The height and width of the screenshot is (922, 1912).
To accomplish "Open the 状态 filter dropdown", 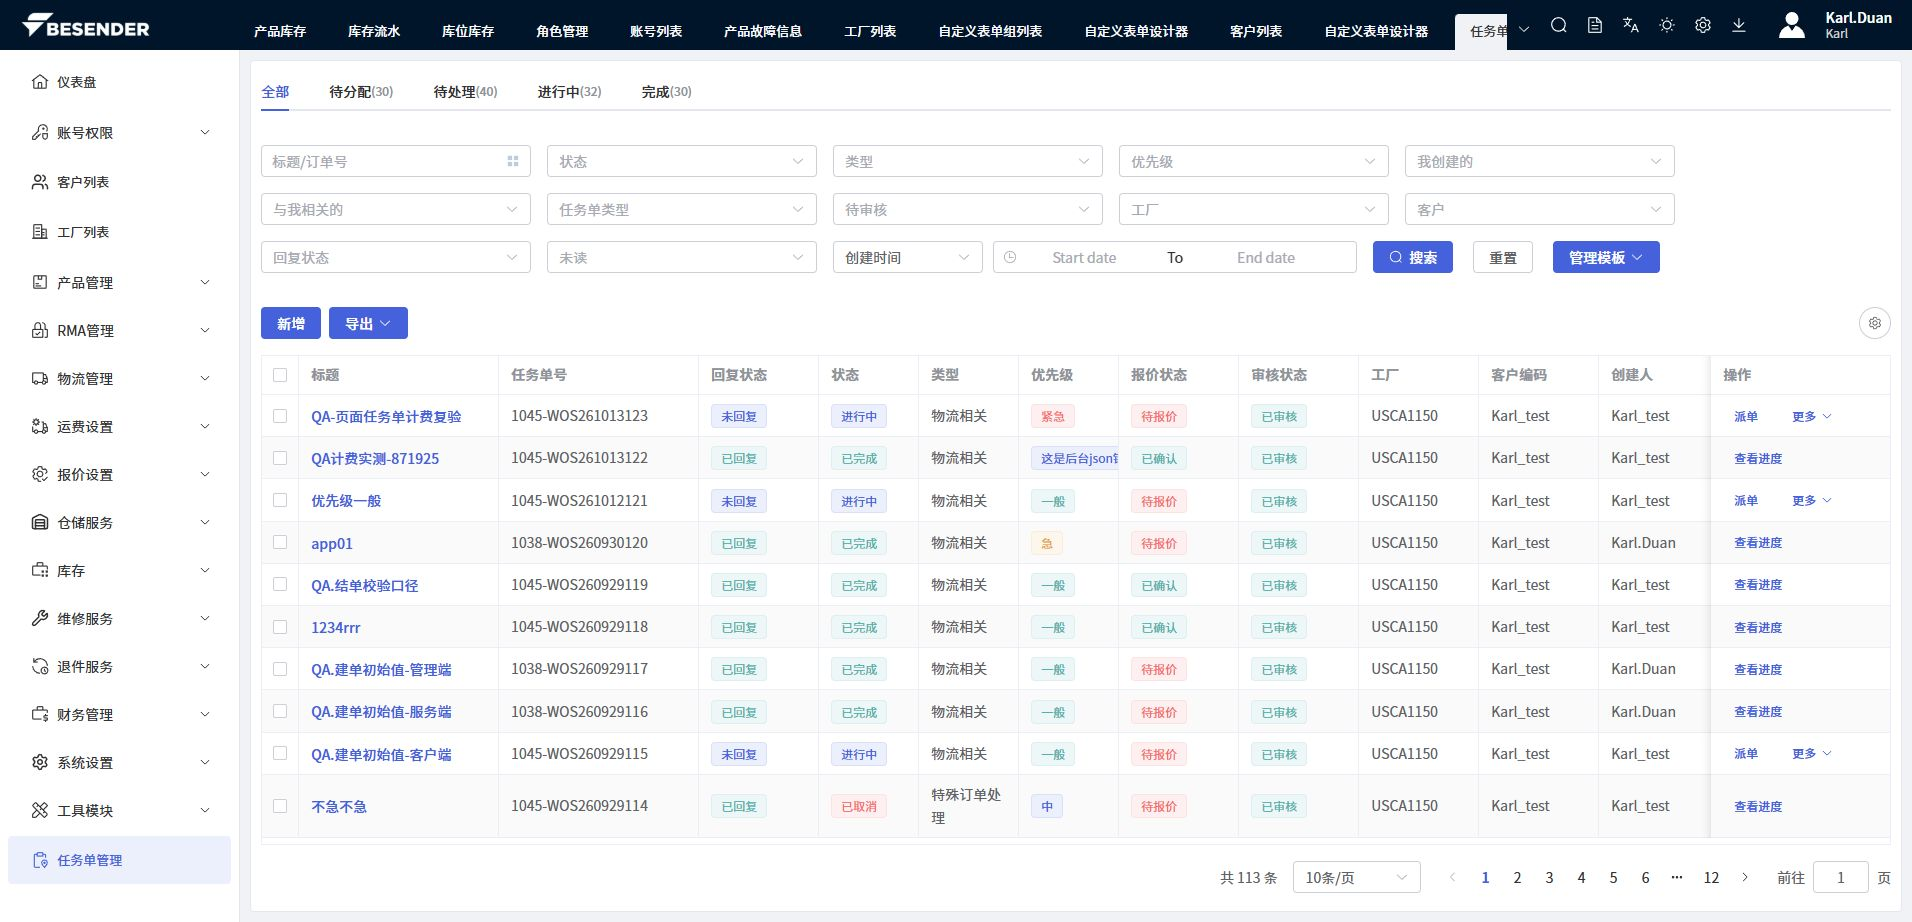I will (681, 161).
